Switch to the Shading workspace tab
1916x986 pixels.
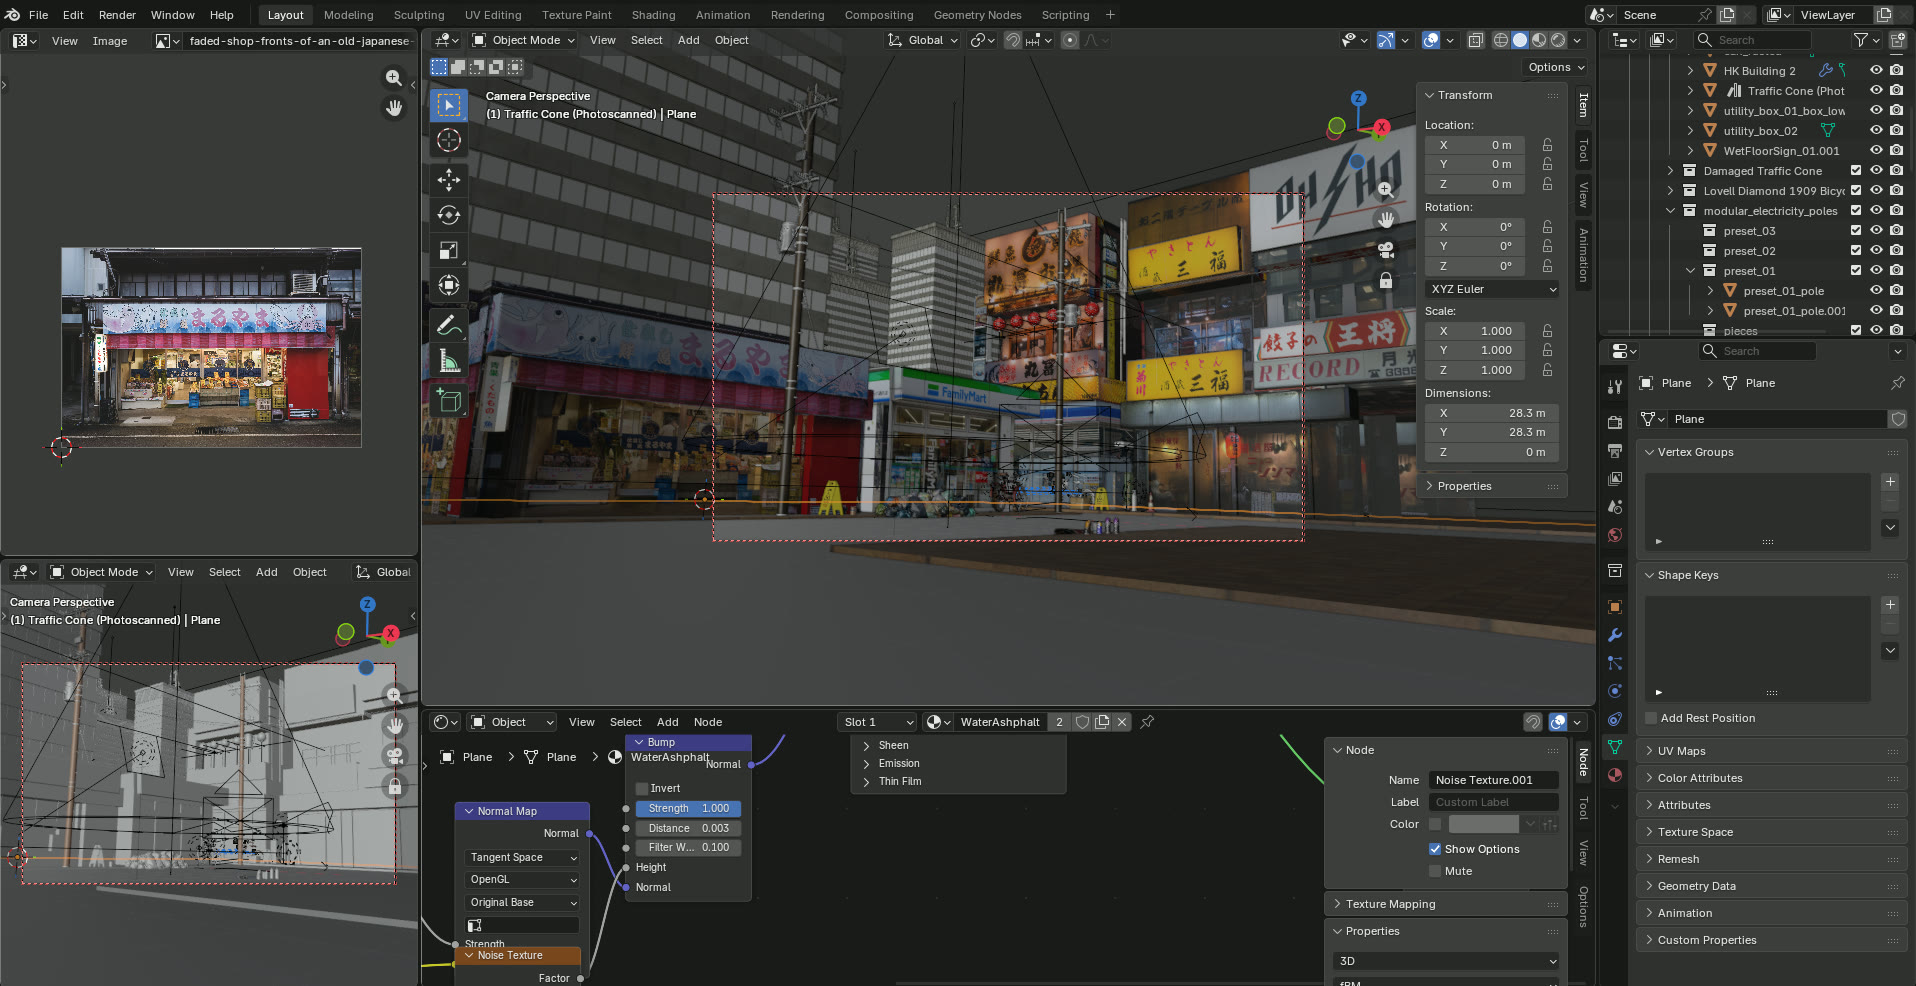[653, 15]
